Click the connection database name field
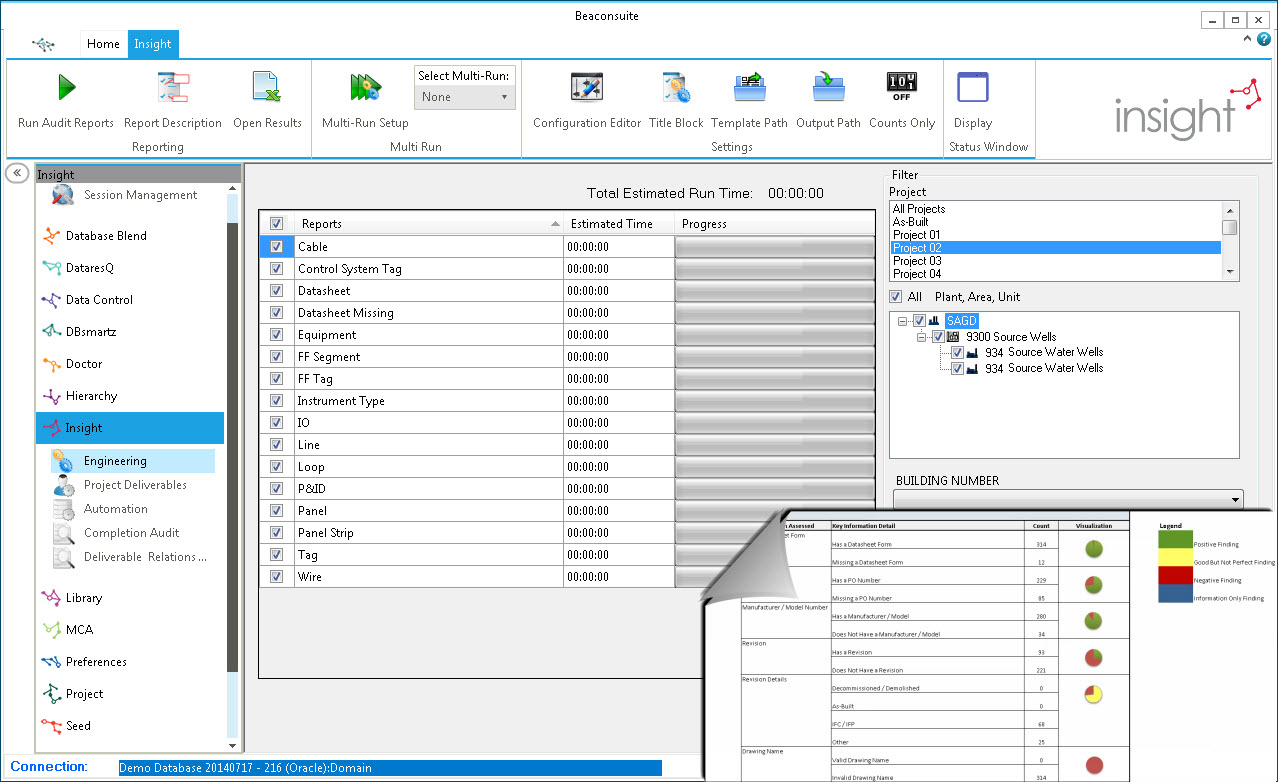The image size is (1278, 782). click(389, 768)
